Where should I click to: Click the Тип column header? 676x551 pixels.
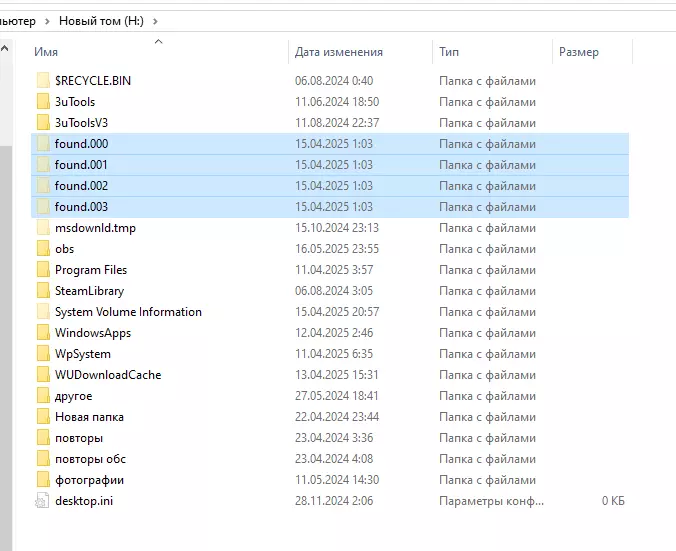449,52
